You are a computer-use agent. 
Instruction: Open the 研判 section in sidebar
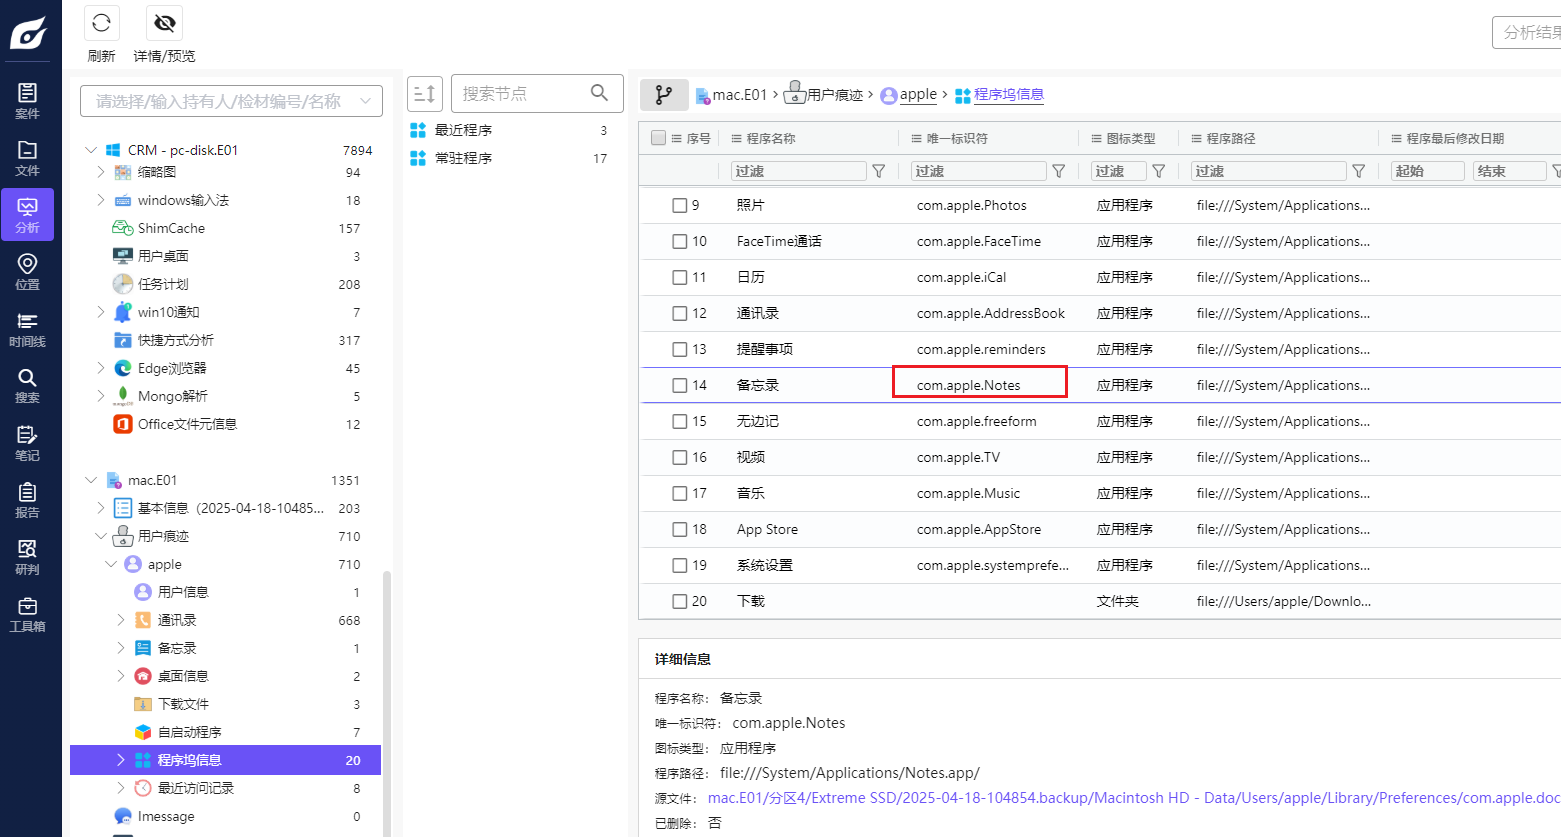28,557
